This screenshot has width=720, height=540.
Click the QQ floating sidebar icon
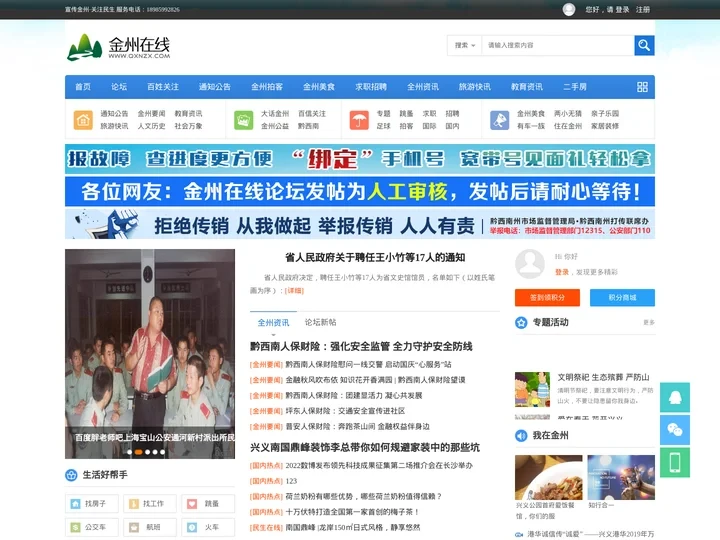point(675,397)
